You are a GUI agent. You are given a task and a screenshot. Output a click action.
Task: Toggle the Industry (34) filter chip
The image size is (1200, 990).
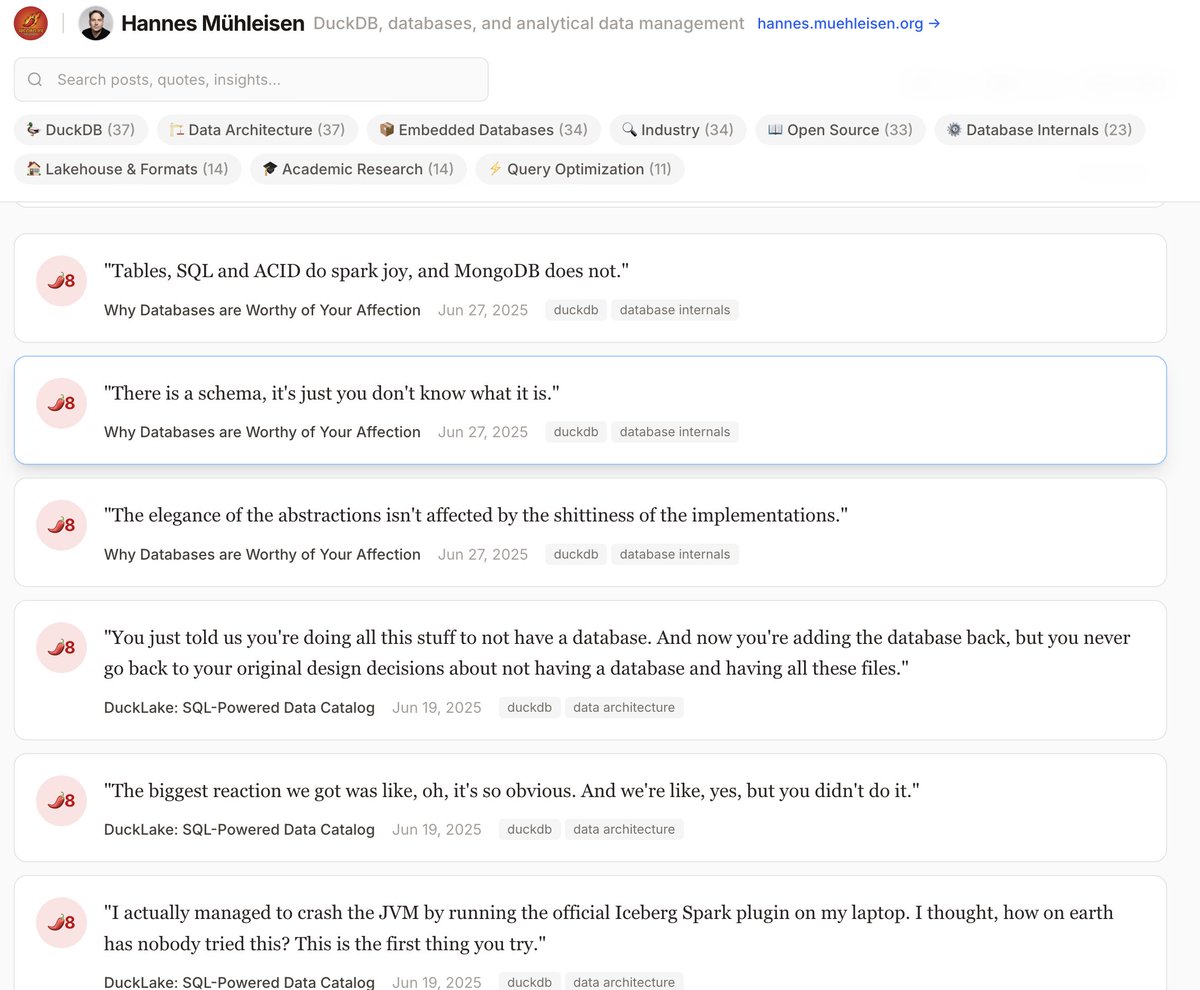[x=678, y=129]
